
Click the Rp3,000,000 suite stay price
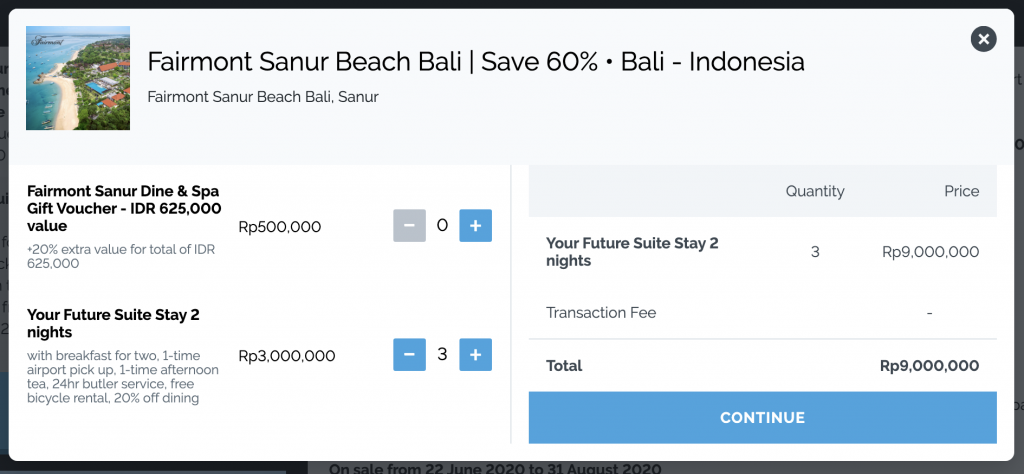[287, 356]
